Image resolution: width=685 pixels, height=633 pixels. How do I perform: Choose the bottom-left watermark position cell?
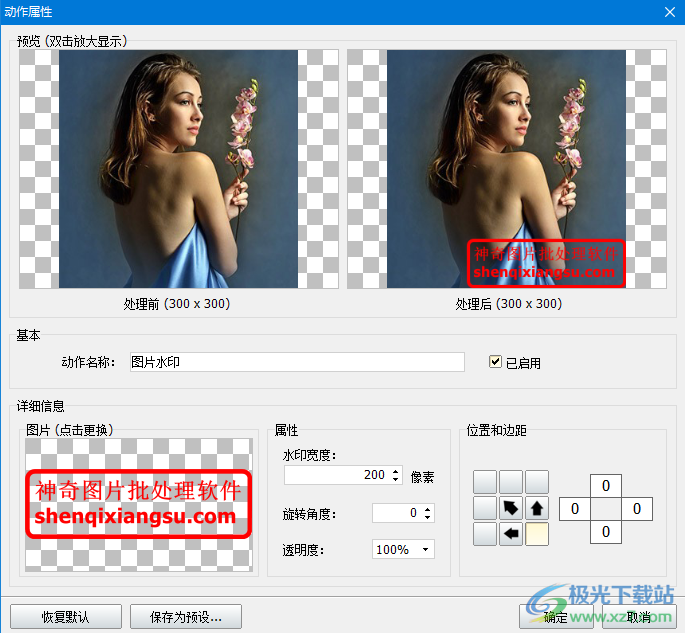point(485,534)
